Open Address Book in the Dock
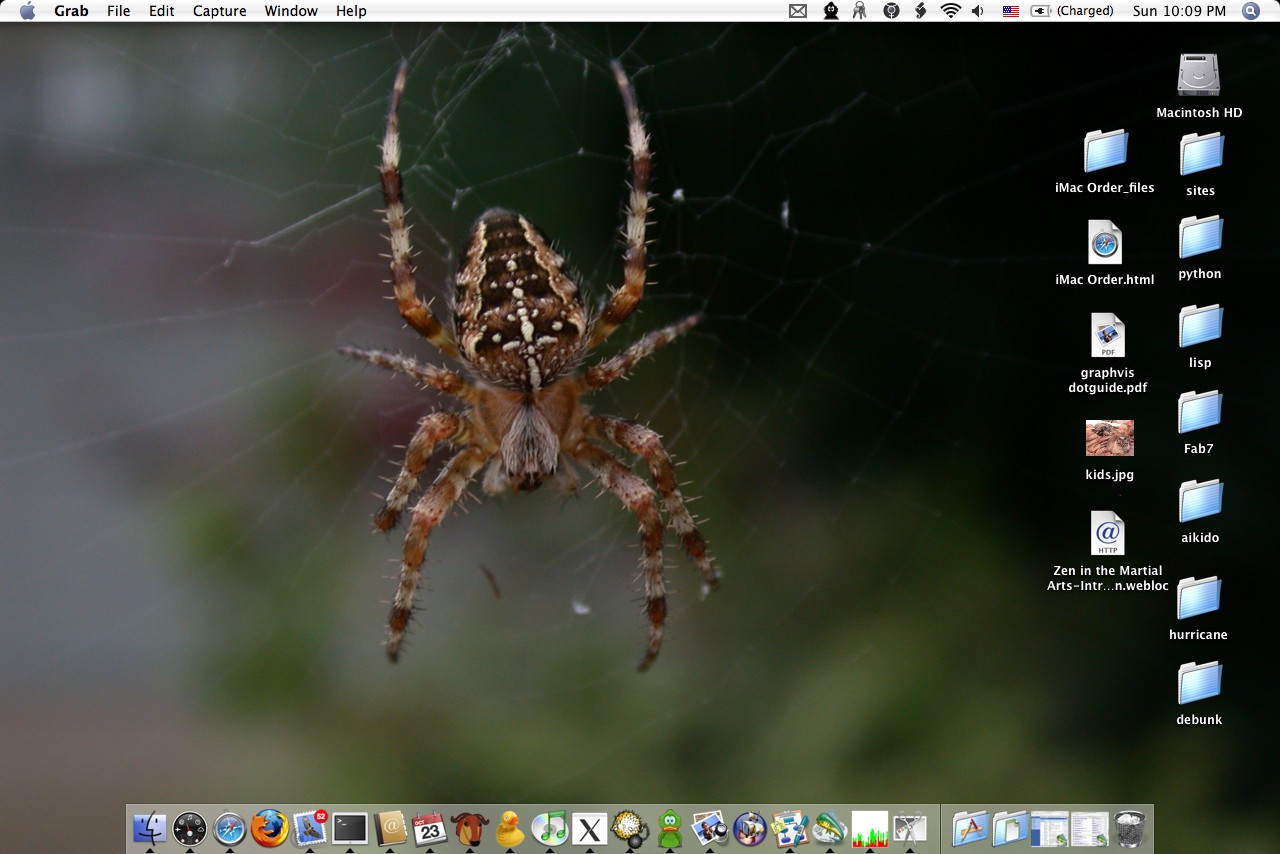Image resolution: width=1280 pixels, height=854 pixels. click(x=390, y=828)
